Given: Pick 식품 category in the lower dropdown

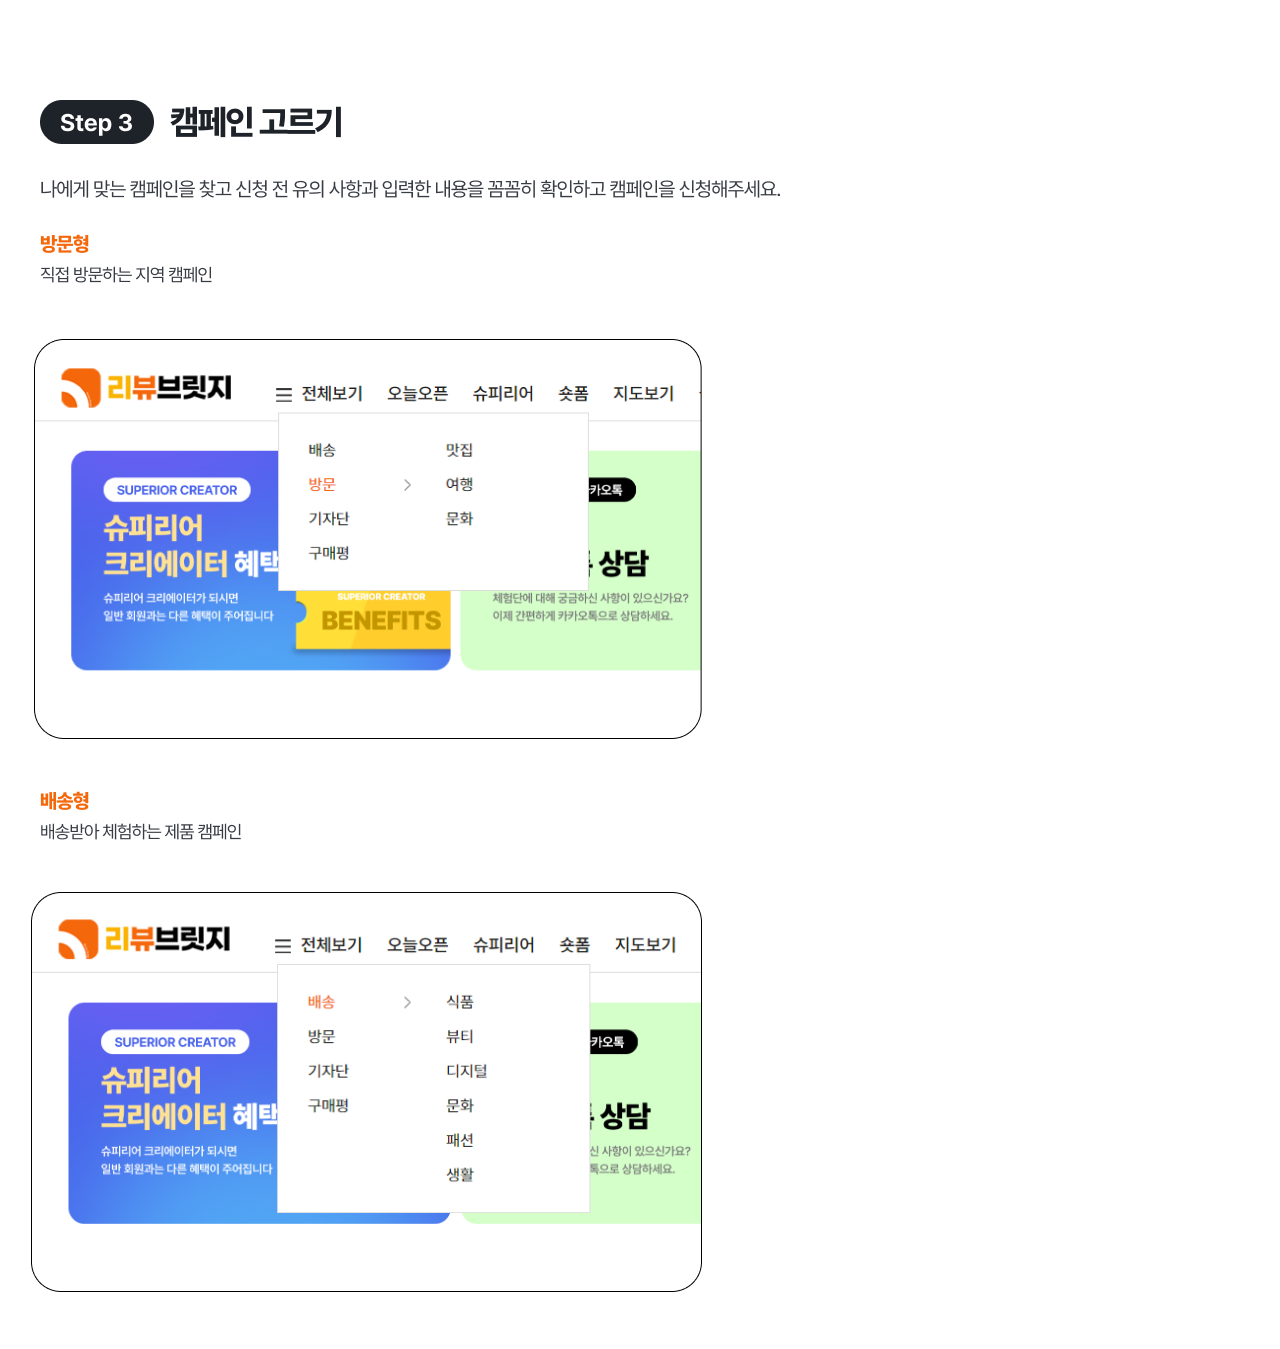Looking at the screenshot, I should (459, 1001).
